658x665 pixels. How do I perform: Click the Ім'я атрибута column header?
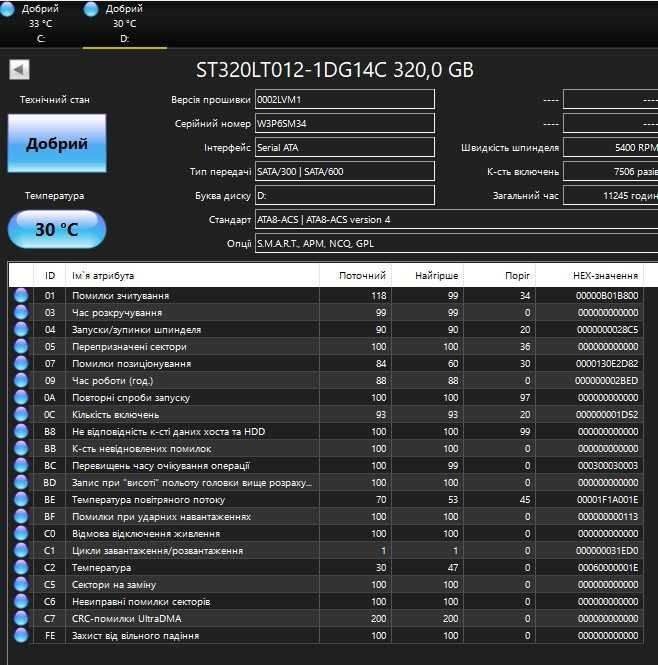pyautogui.click(x=192, y=276)
